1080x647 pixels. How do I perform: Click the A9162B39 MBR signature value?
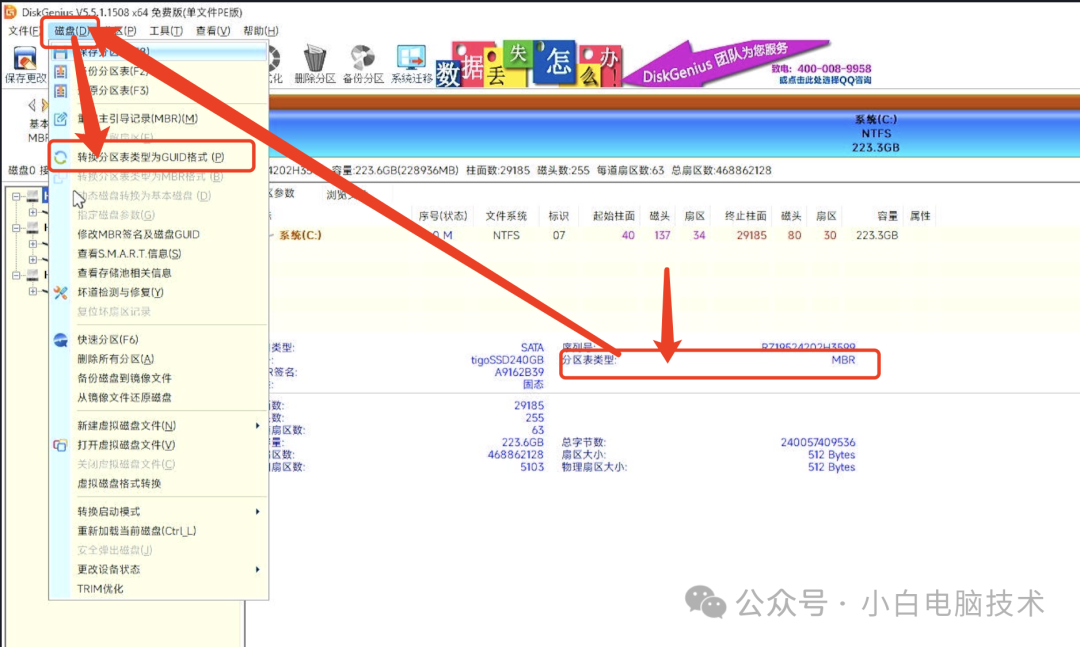519,372
